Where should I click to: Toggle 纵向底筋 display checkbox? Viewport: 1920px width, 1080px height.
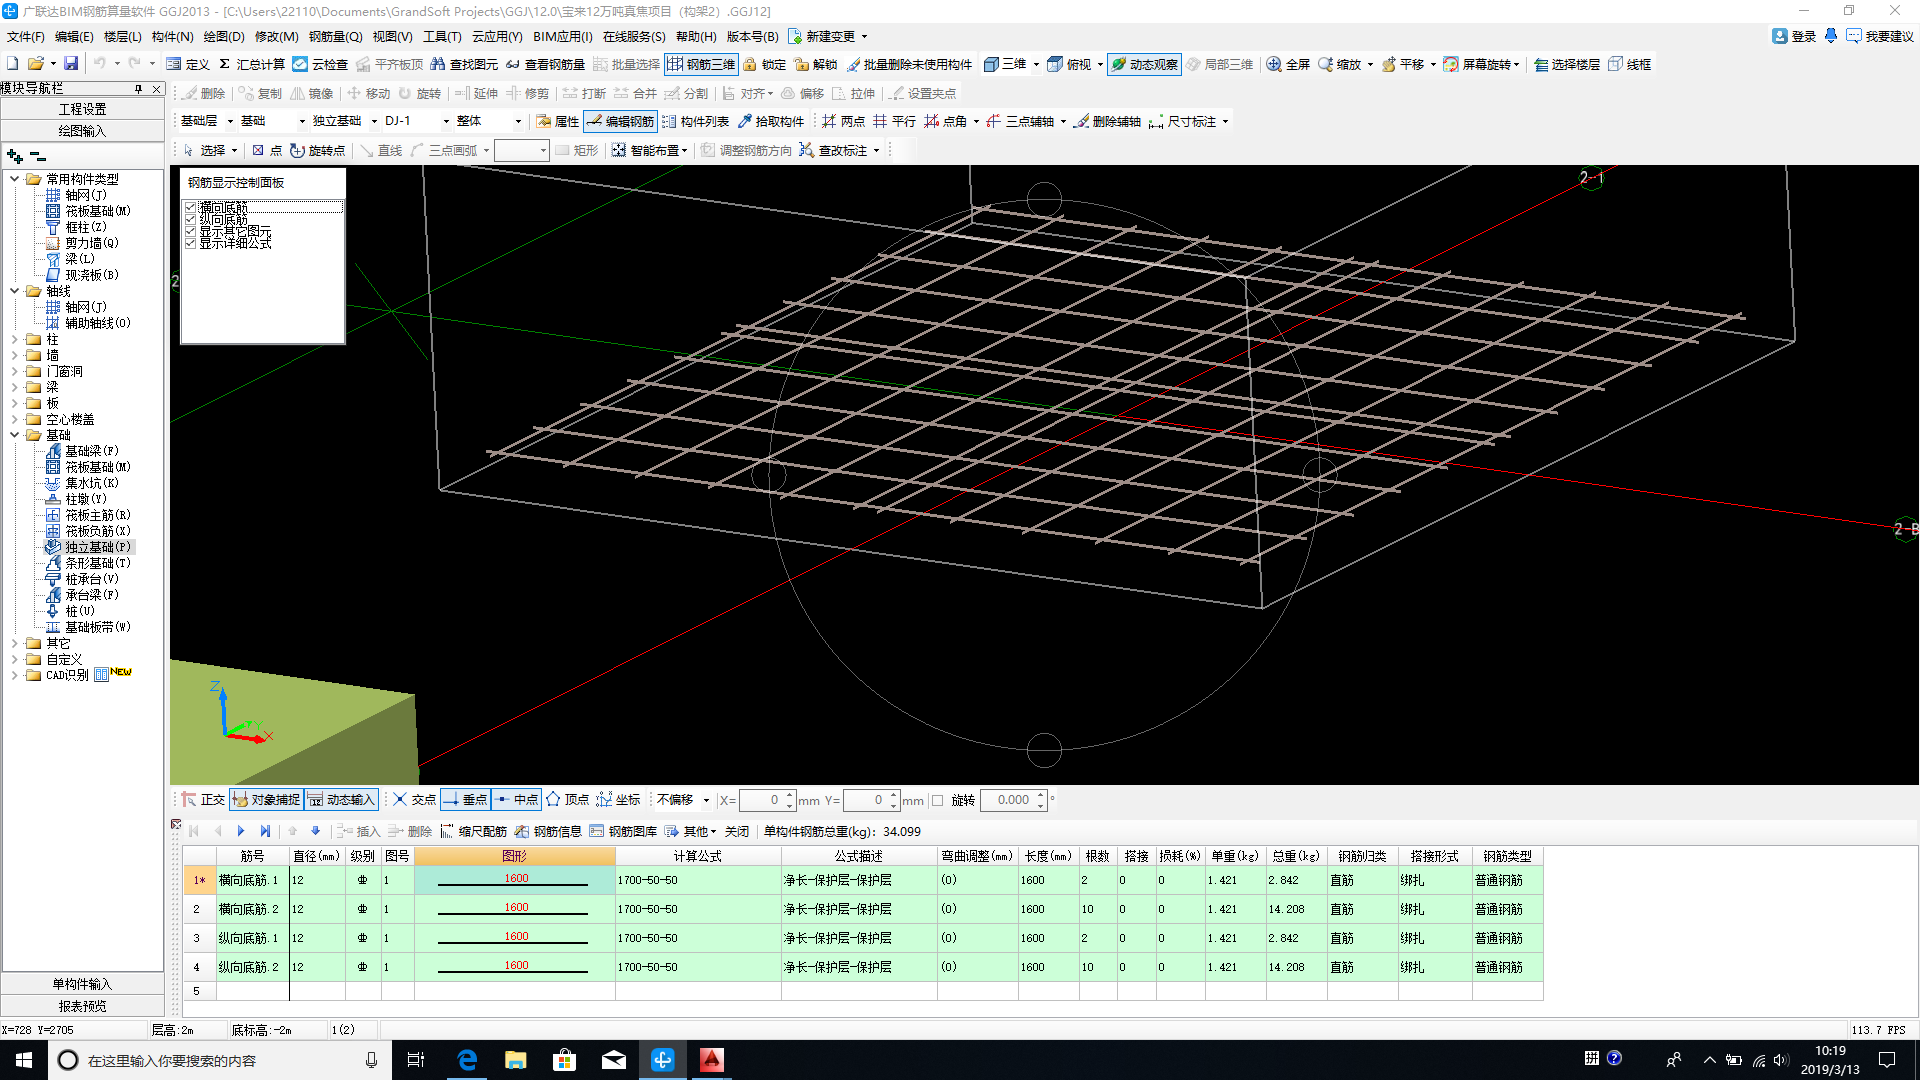(x=190, y=219)
